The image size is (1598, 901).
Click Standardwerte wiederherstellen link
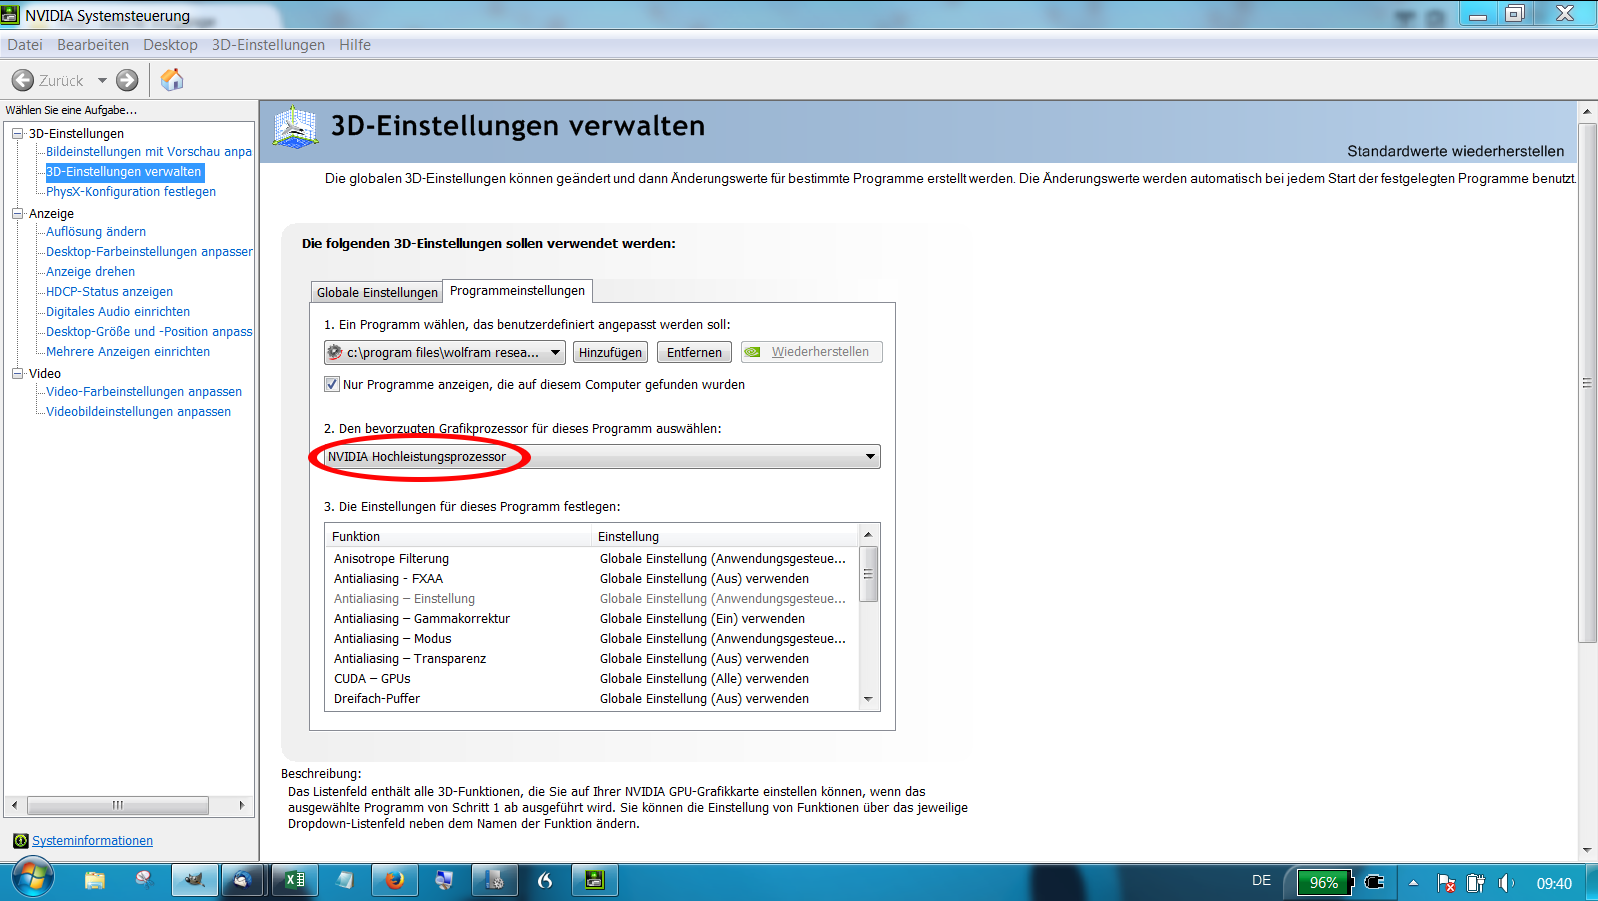pos(1455,151)
